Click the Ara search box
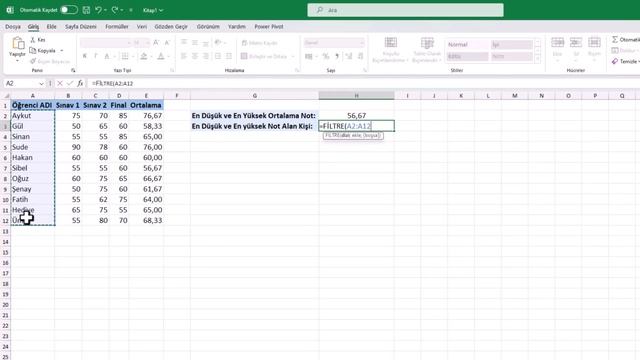This screenshot has width=640, height=360. pyautogui.click(x=405, y=10)
